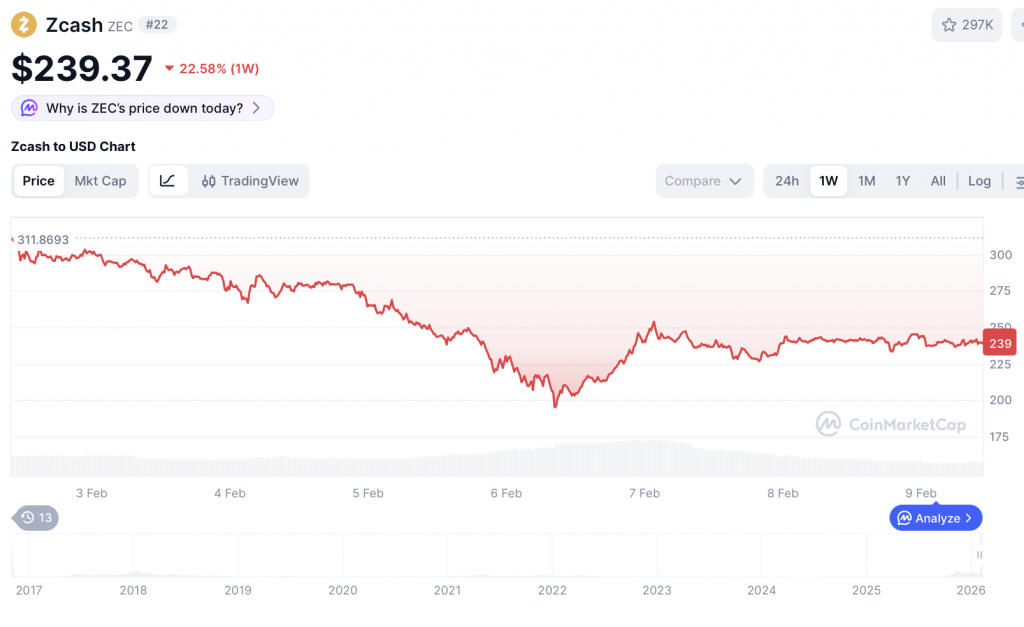
Task: Show All-time price history
Action: point(938,181)
